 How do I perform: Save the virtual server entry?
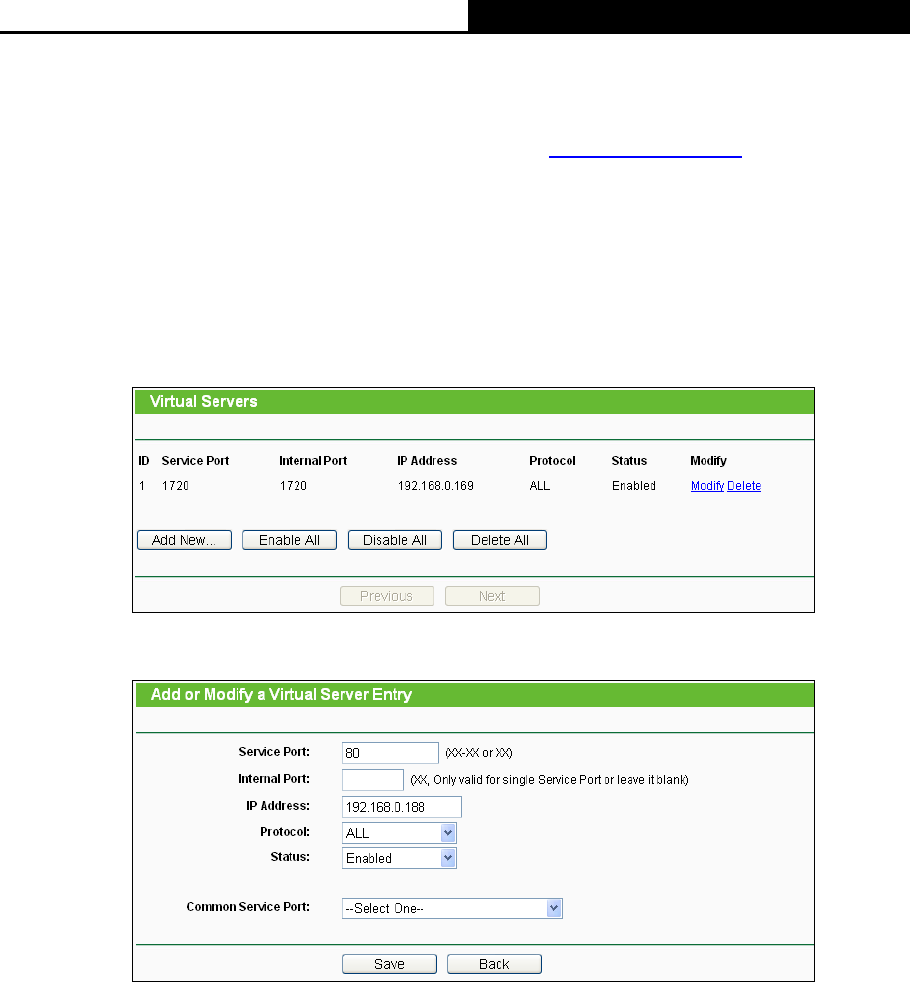(389, 964)
